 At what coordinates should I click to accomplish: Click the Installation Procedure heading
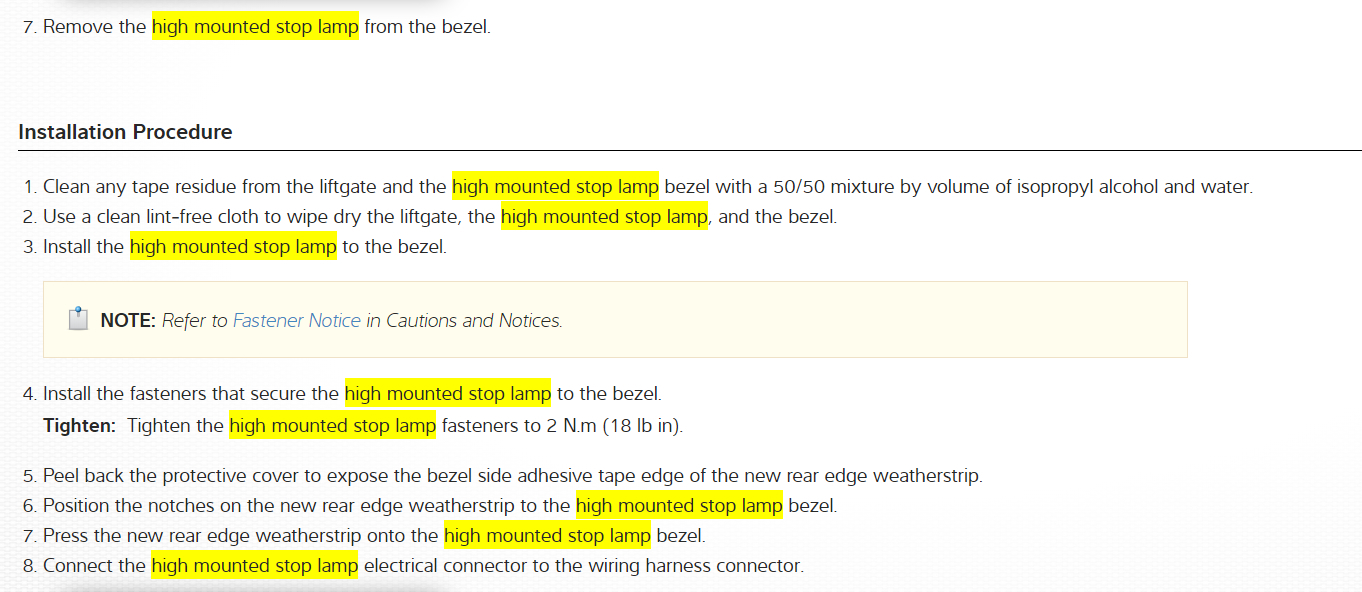coord(125,132)
